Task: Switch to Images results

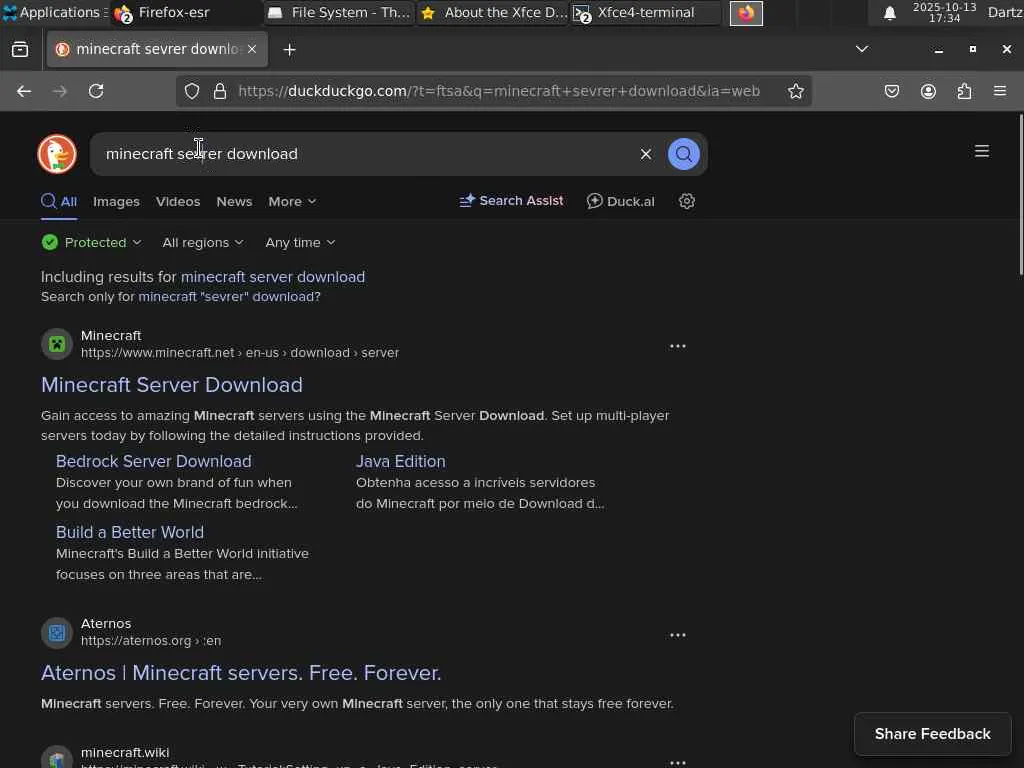Action: (x=116, y=202)
